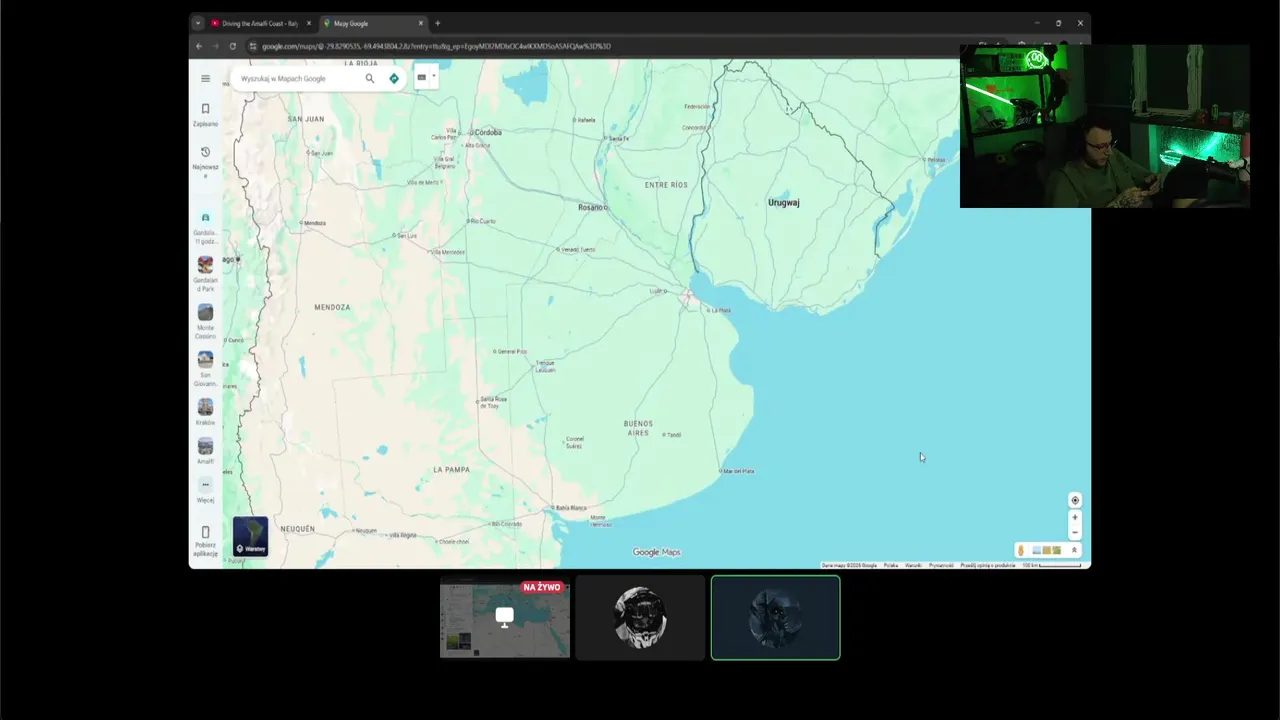Click the SAN JUAN province label
1280x720 pixels.
[306, 119]
